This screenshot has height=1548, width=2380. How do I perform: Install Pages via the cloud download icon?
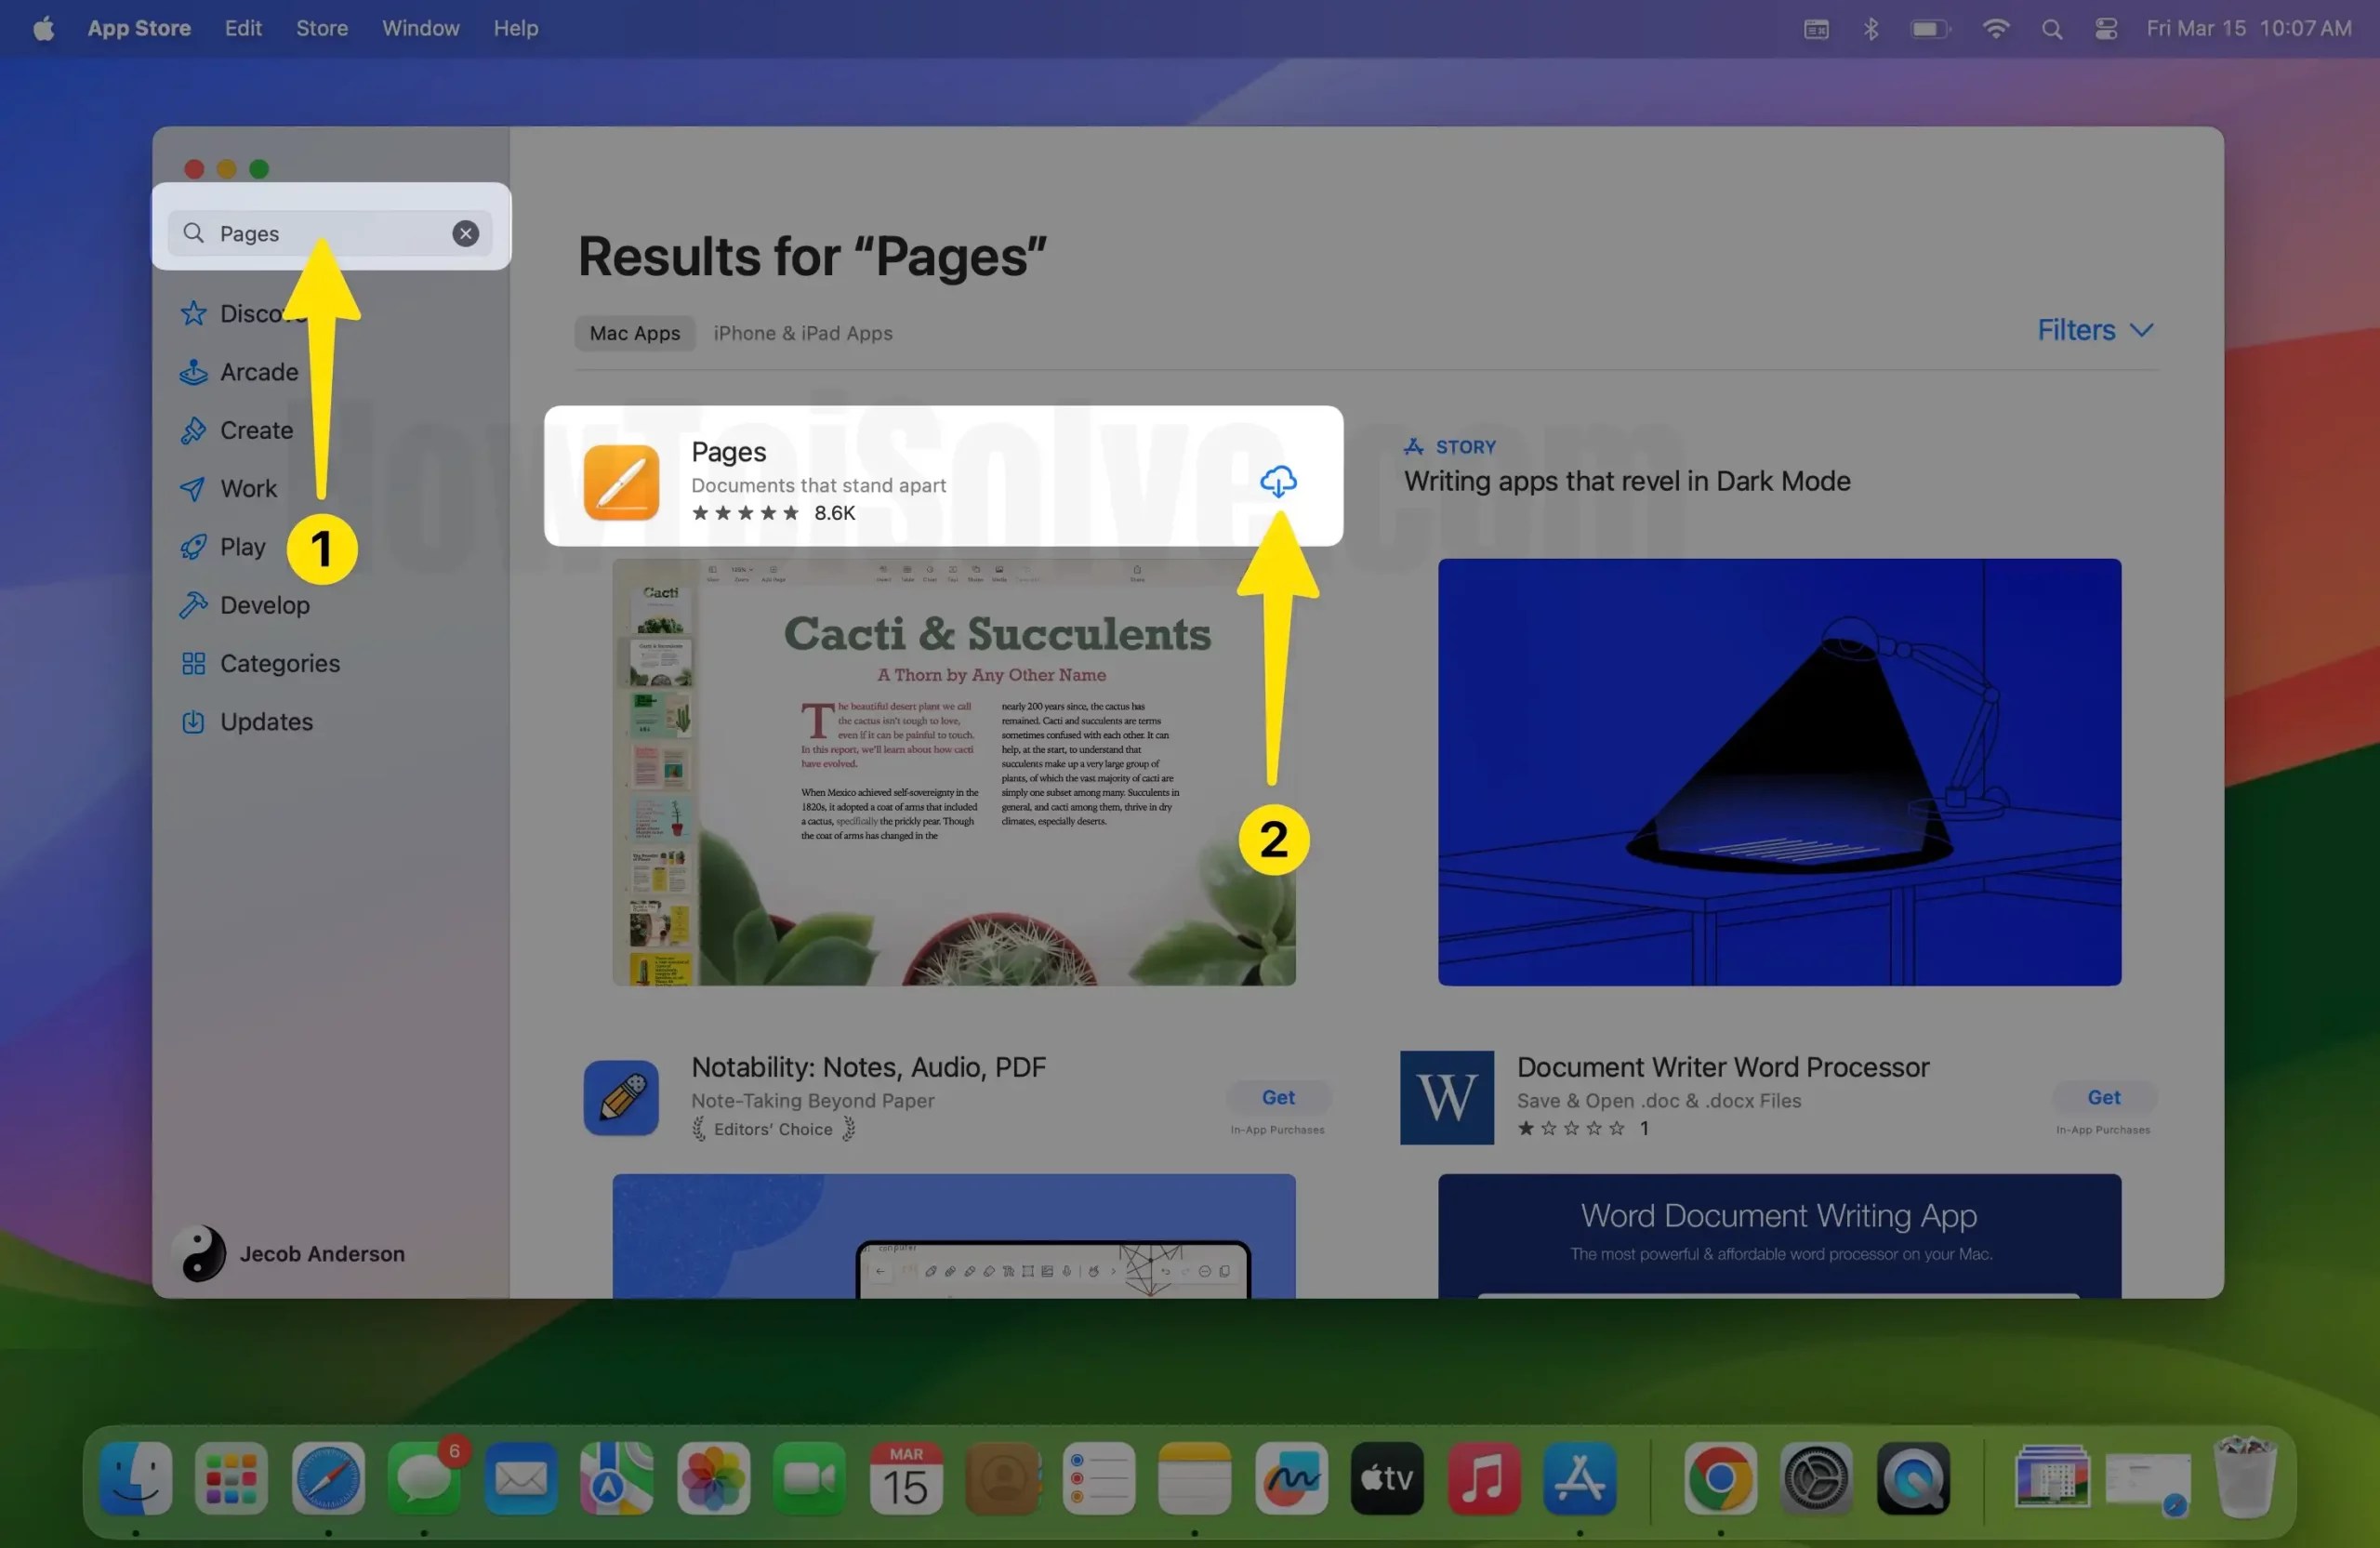[x=1280, y=482]
